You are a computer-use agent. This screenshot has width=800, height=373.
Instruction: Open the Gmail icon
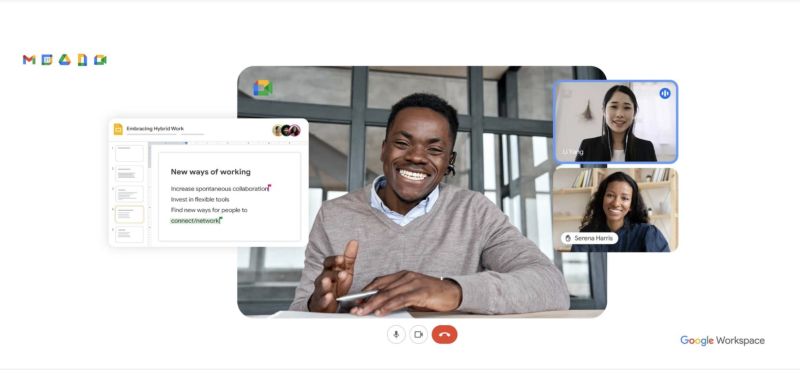pyautogui.click(x=29, y=60)
